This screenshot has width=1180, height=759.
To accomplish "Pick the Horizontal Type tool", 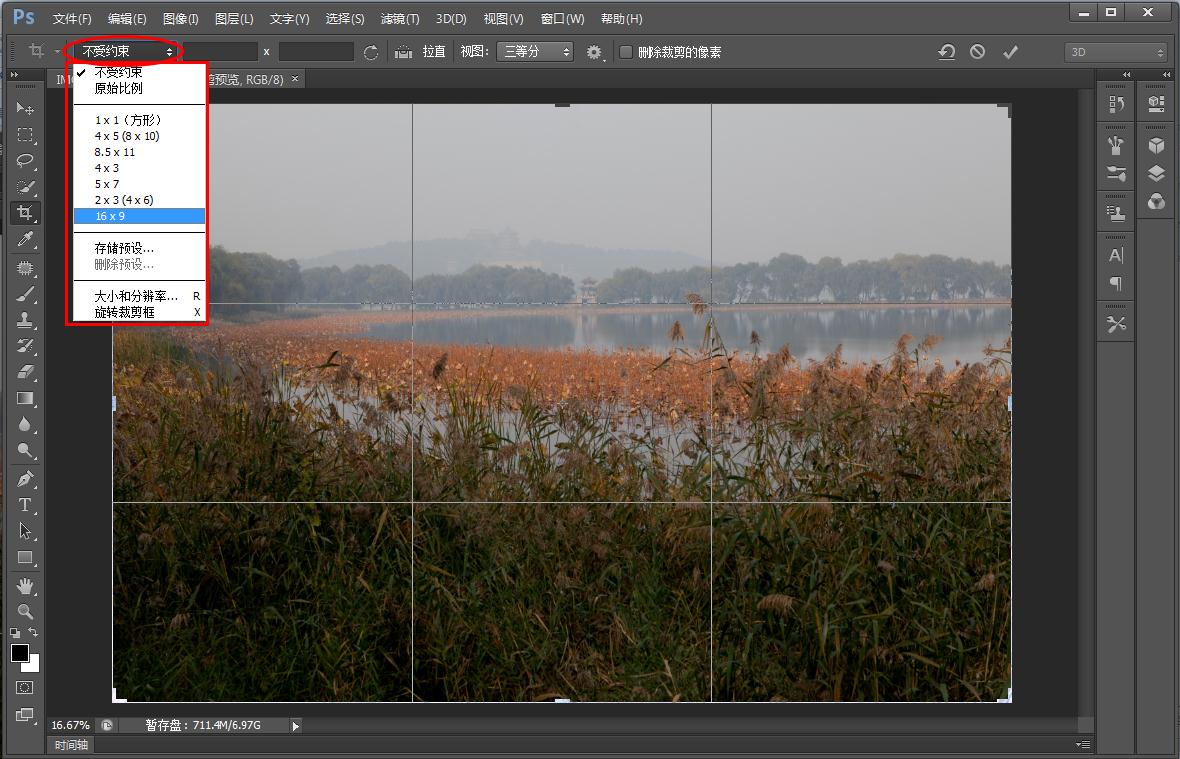I will tap(25, 505).
